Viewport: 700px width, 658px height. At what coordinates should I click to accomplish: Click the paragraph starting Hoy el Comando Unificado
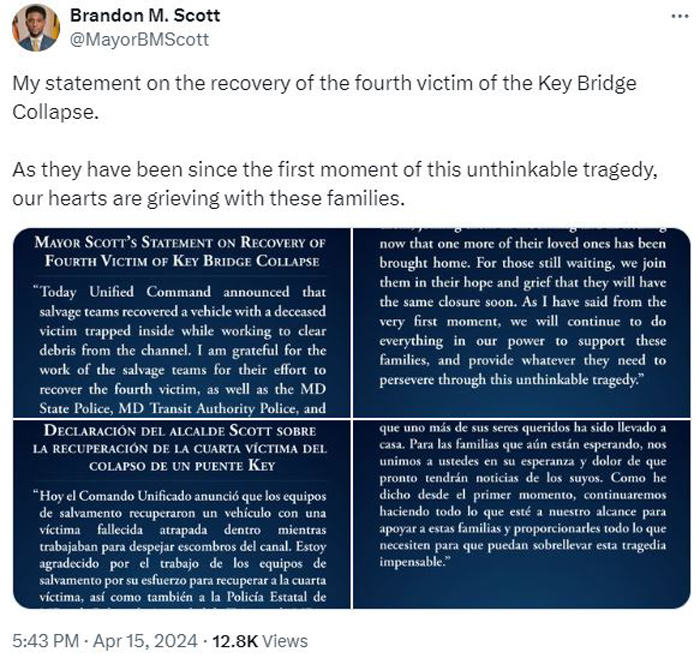click(x=180, y=546)
